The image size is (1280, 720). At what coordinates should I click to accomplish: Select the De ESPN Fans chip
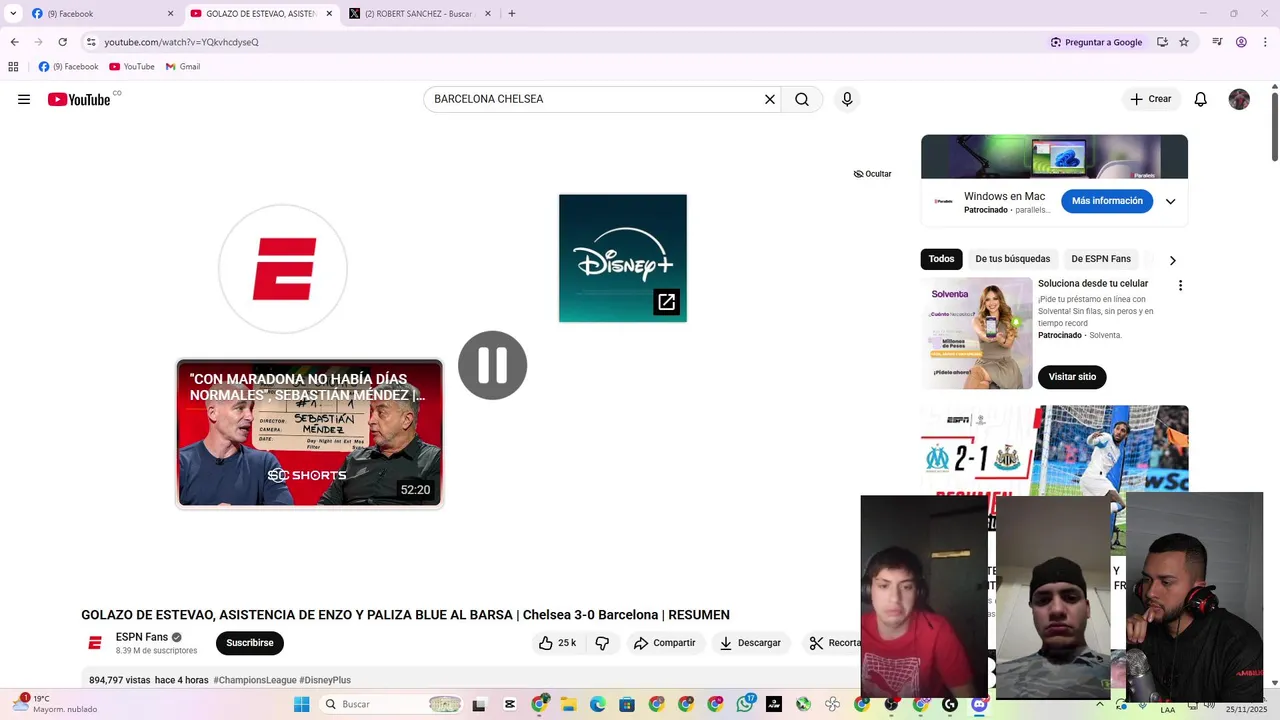tap(1101, 259)
